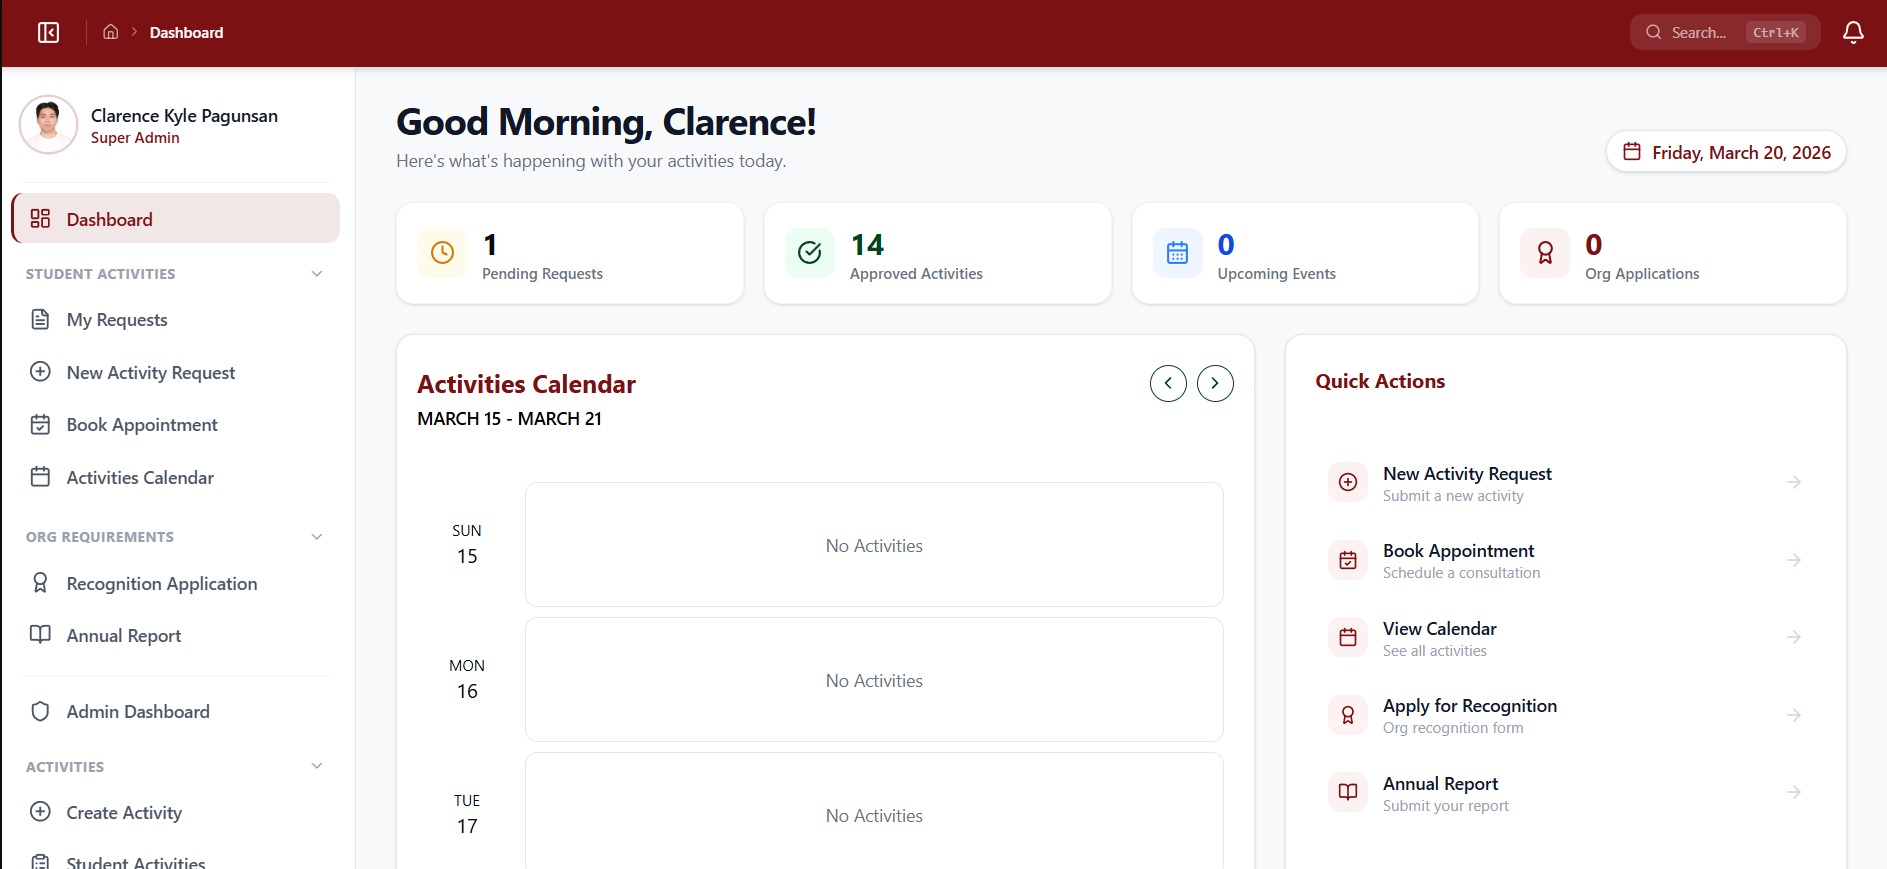
Task: Collapse the Student Activities section
Action: tap(317, 274)
